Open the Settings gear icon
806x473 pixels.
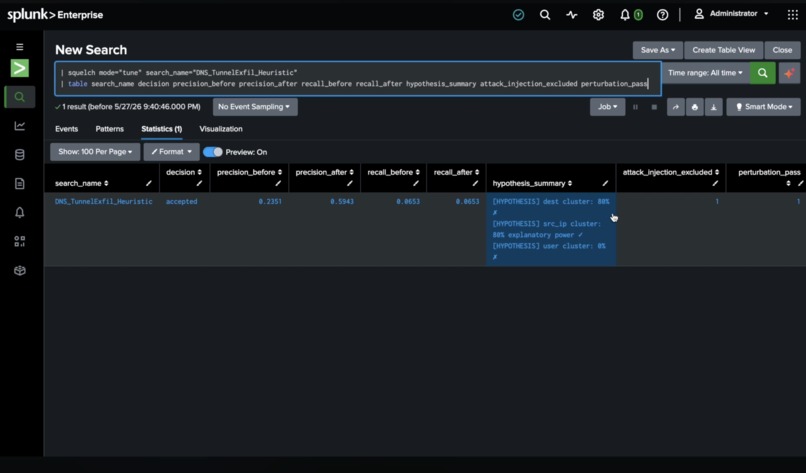[598, 15]
